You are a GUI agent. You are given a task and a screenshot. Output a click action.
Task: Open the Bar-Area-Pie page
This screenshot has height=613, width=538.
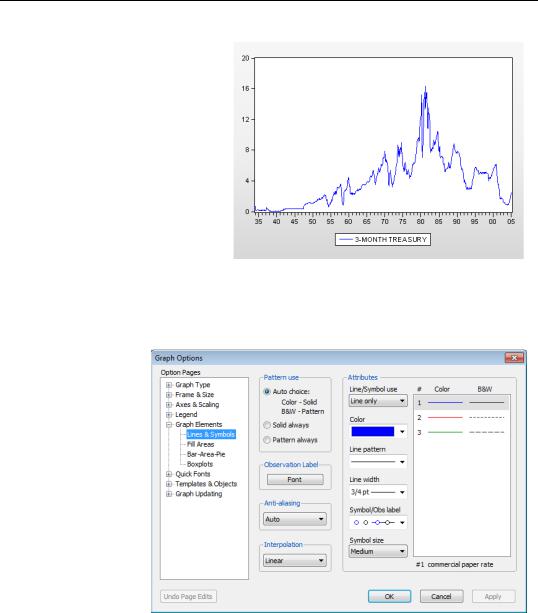(x=206, y=454)
